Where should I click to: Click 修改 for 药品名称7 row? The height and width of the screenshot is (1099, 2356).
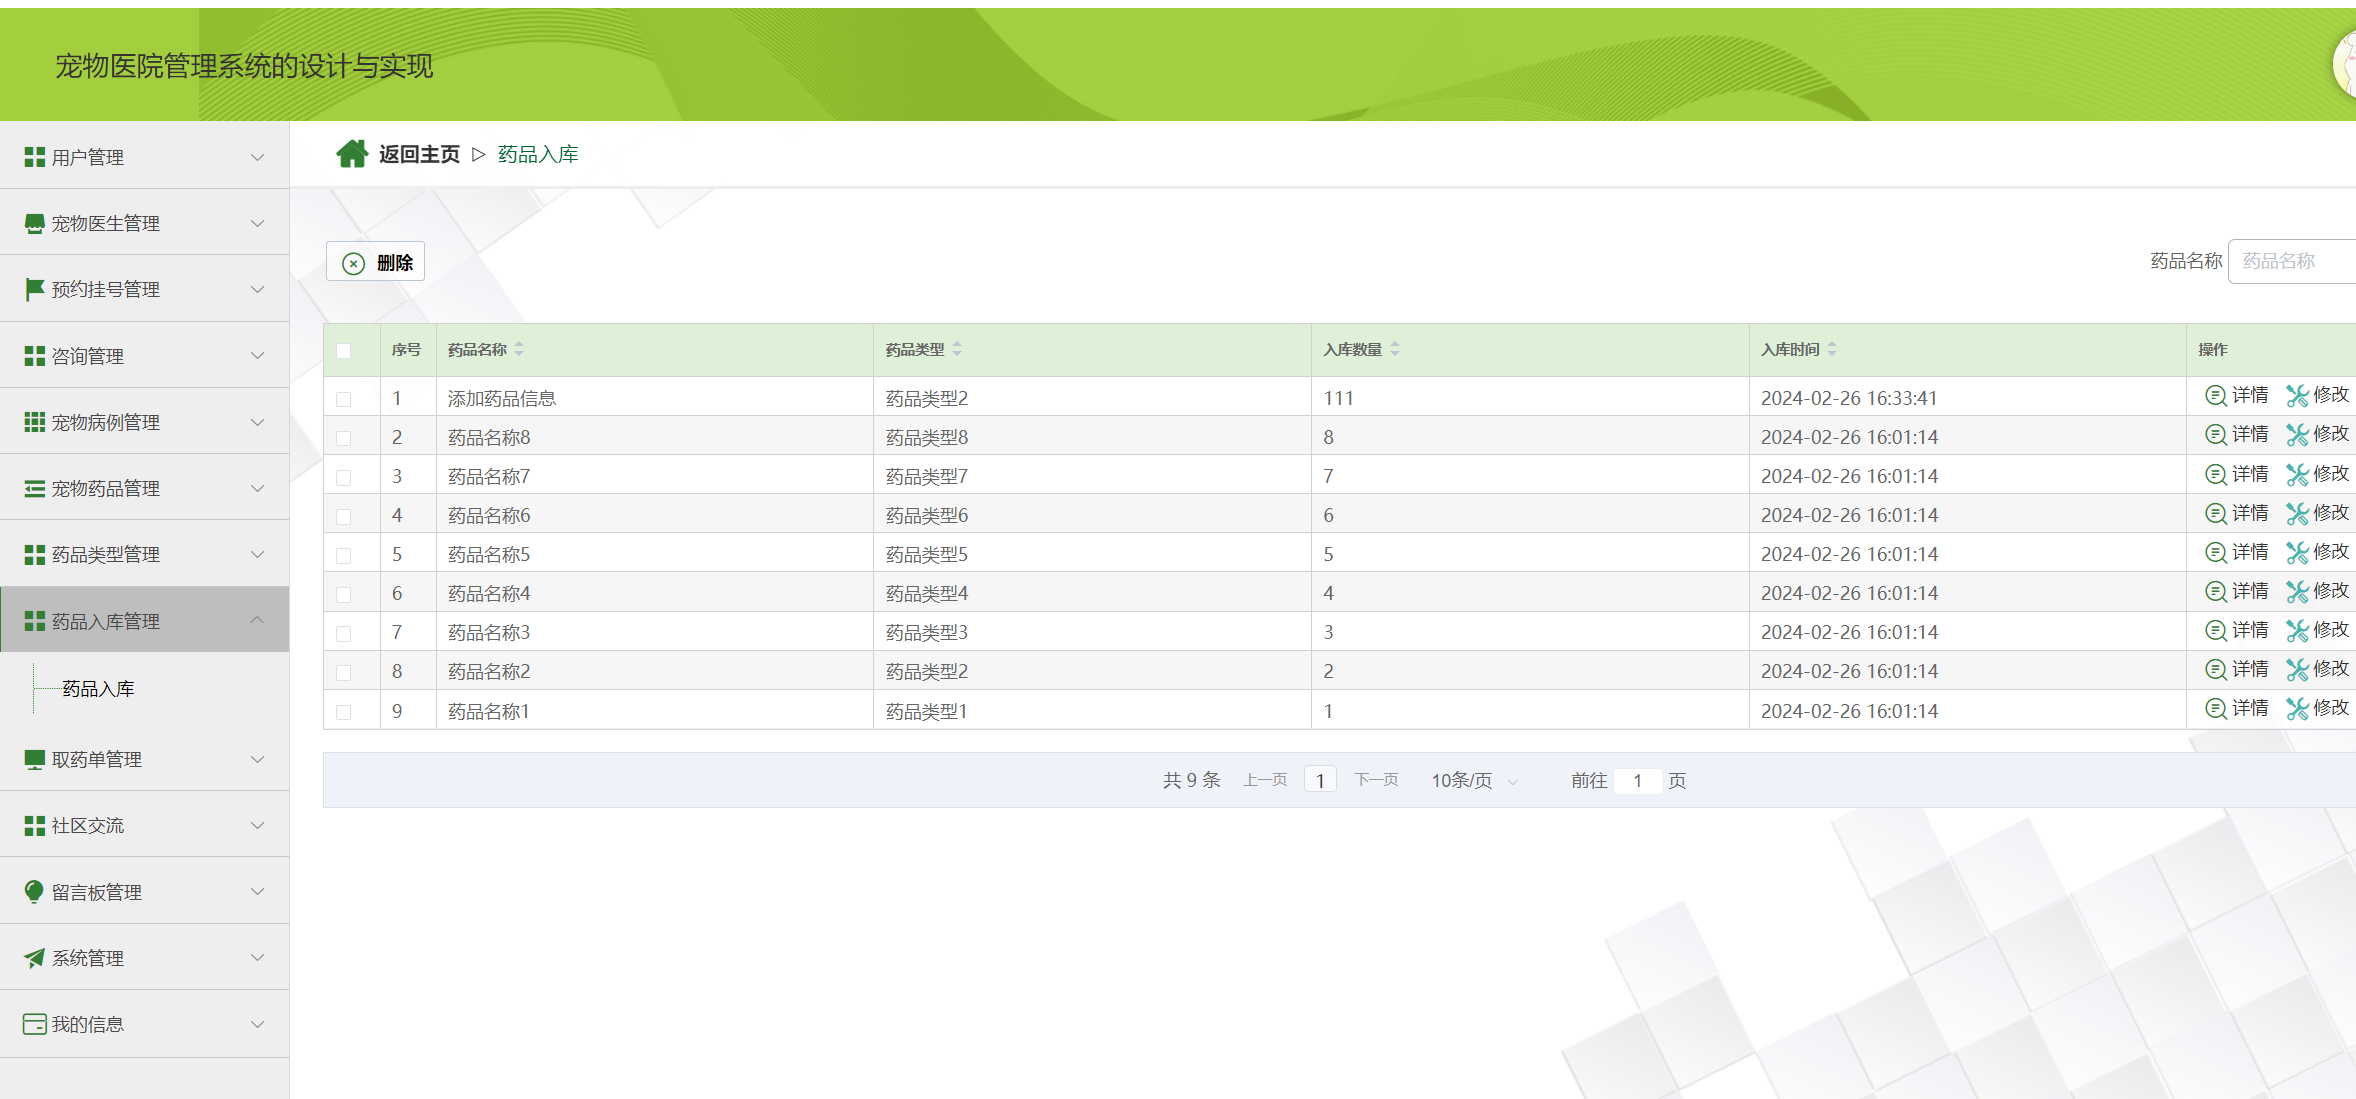(2318, 474)
